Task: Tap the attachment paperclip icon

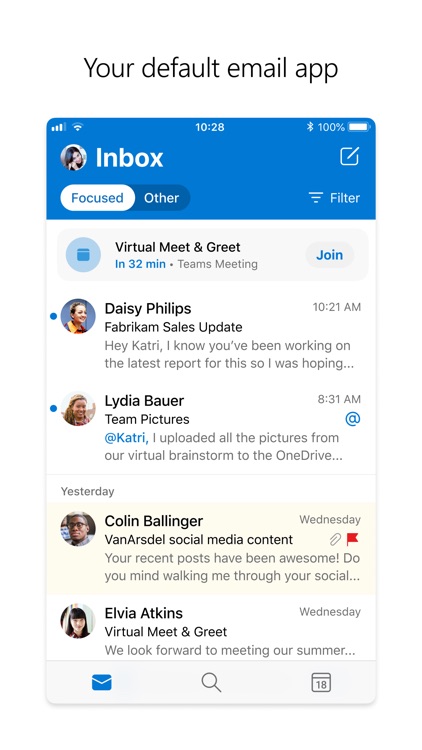Action: click(x=335, y=540)
